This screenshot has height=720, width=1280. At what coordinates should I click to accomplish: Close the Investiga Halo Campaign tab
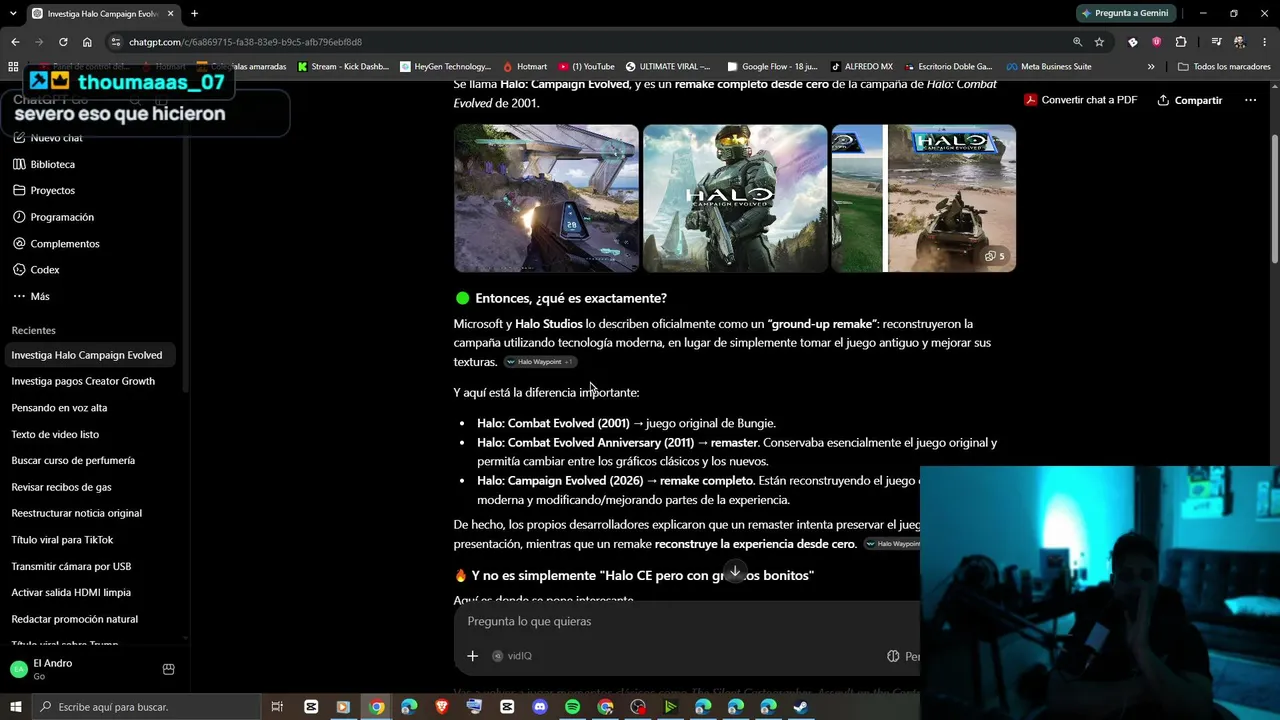169,14
